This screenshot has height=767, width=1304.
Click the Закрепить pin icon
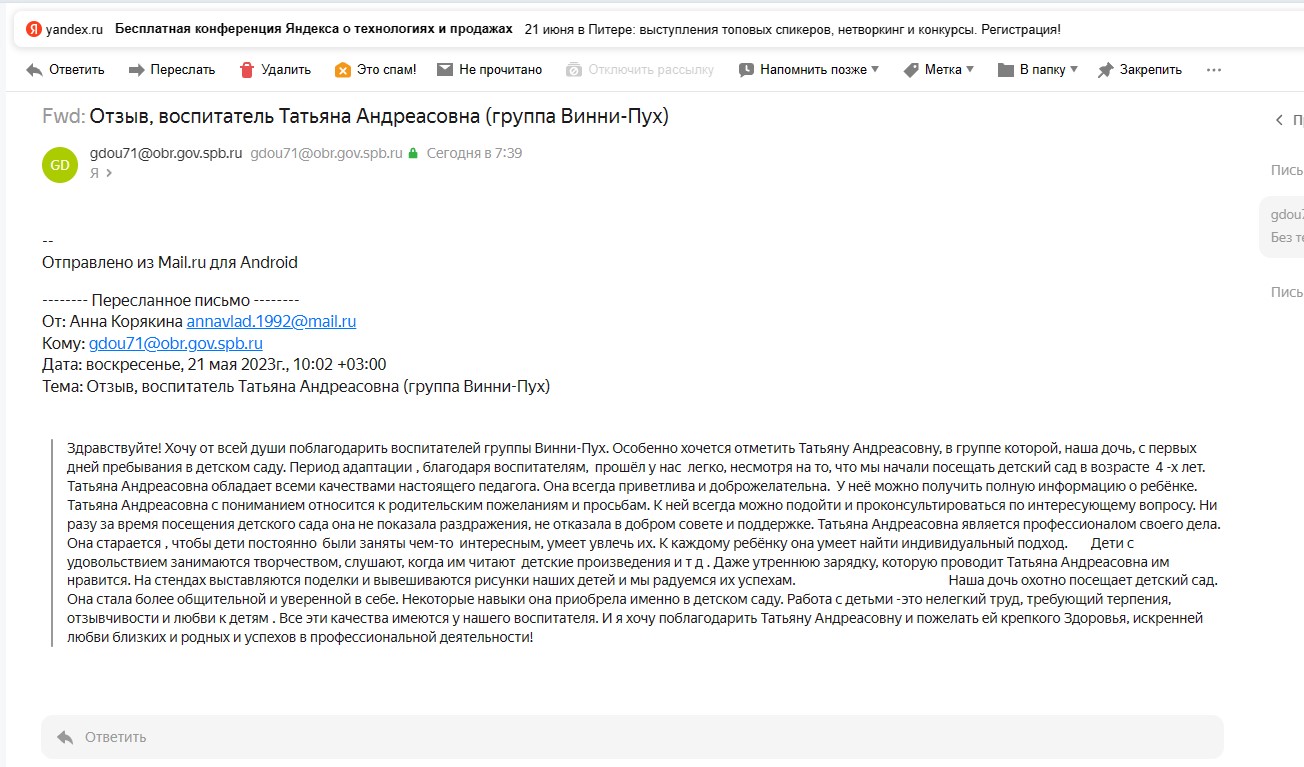pyautogui.click(x=1105, y=70)
